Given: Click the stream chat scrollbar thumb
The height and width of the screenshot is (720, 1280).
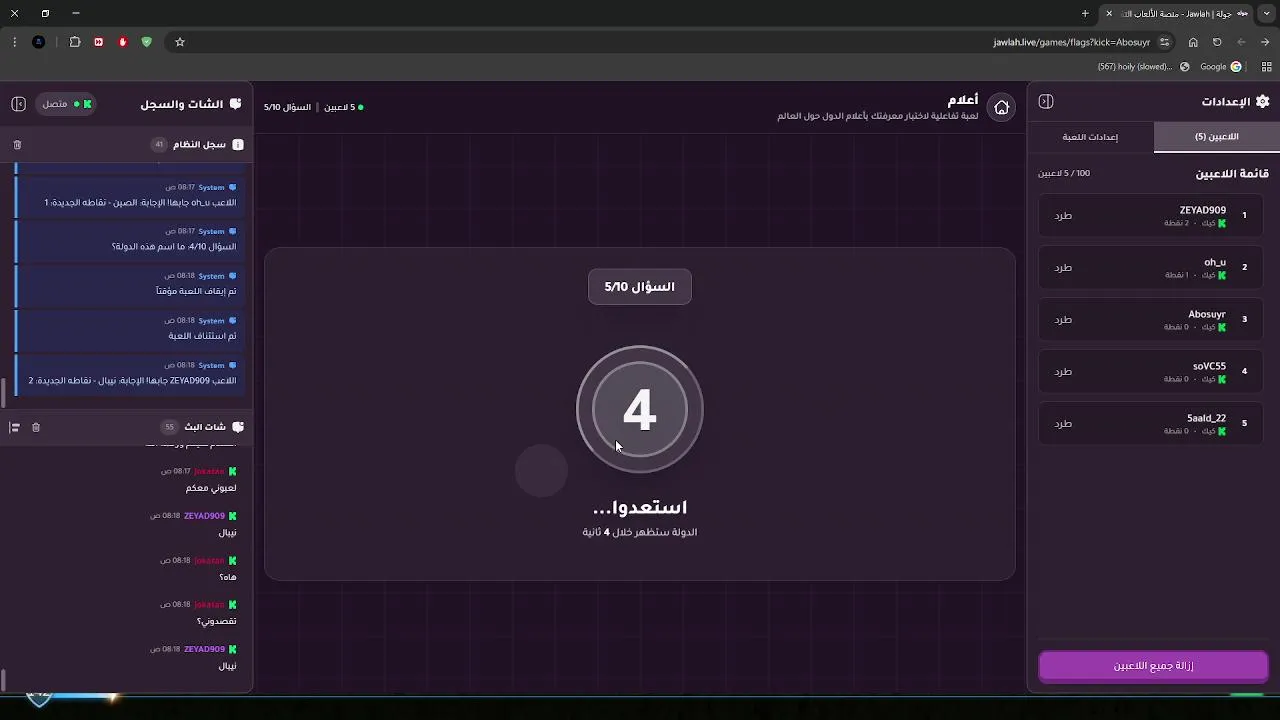Looking at the screenshot, I should (x=3, y=680).
